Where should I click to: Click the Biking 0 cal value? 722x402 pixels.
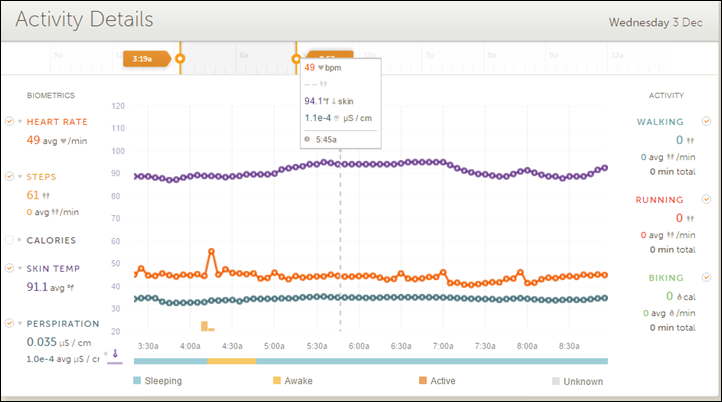tap(681, 296)
